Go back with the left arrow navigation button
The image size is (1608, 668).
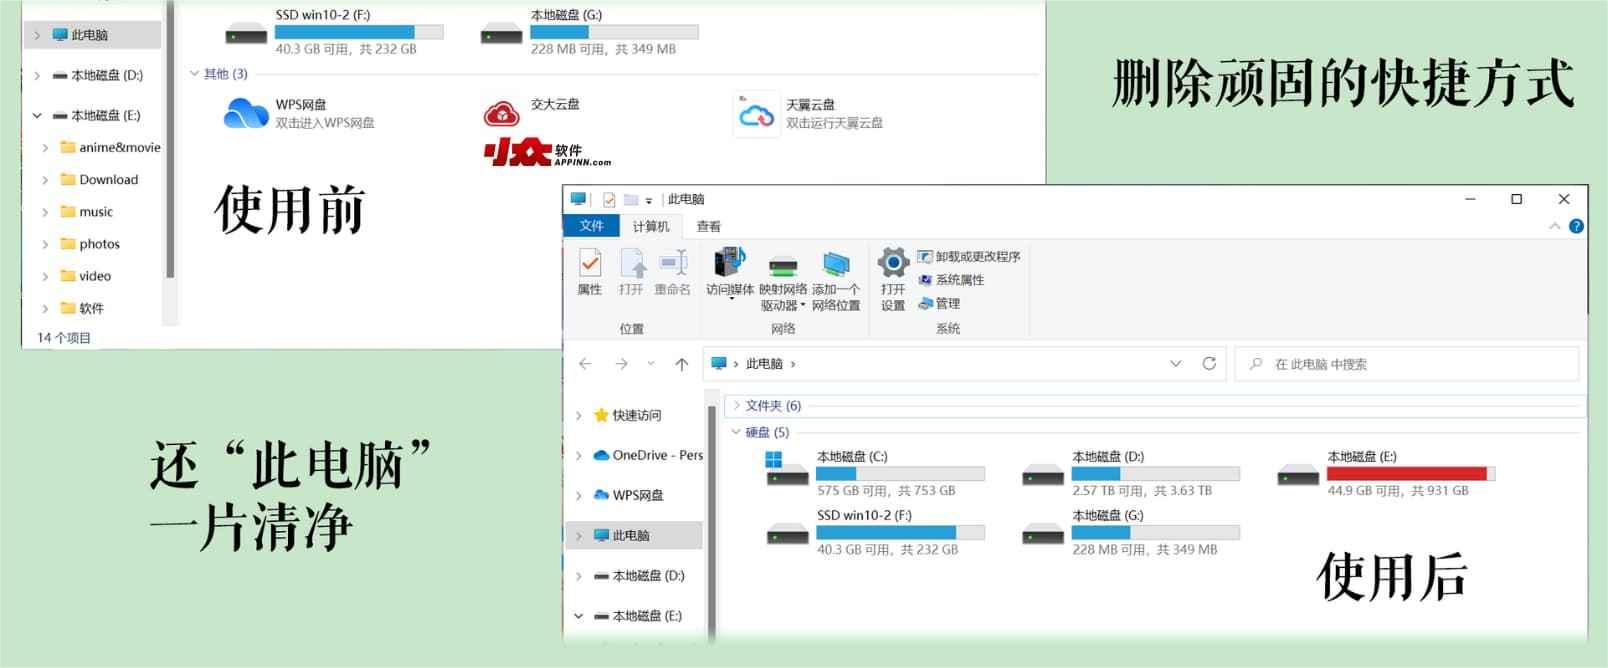click(586, 364)
